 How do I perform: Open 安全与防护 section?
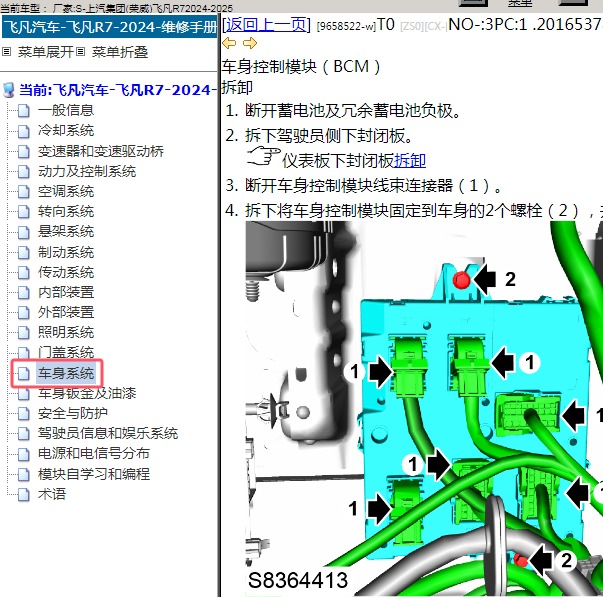[73, 413]
